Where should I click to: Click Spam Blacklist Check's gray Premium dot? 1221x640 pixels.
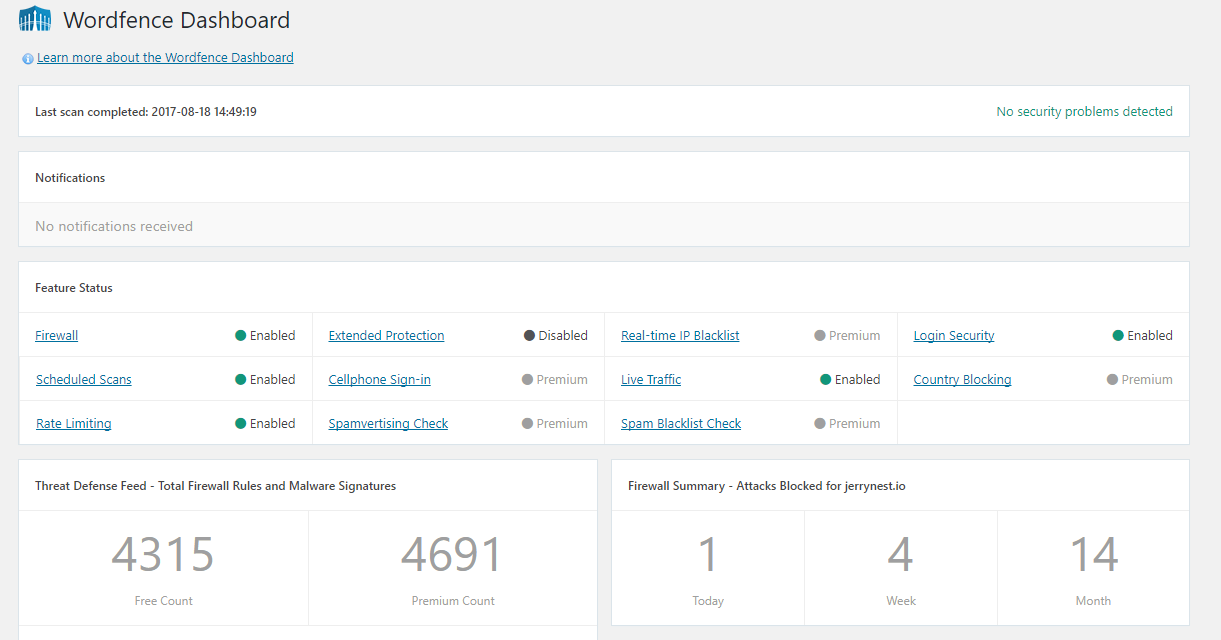coord(820,424)
